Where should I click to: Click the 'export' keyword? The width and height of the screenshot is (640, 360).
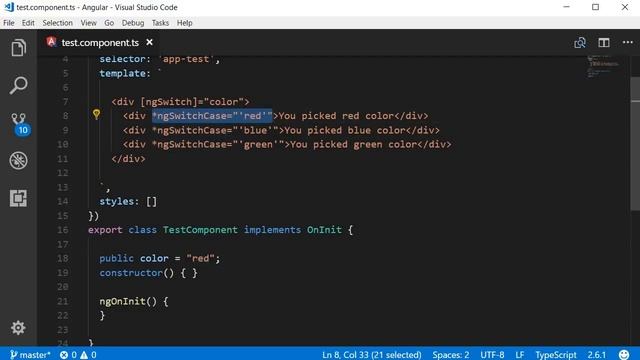[x=105, y=230]
